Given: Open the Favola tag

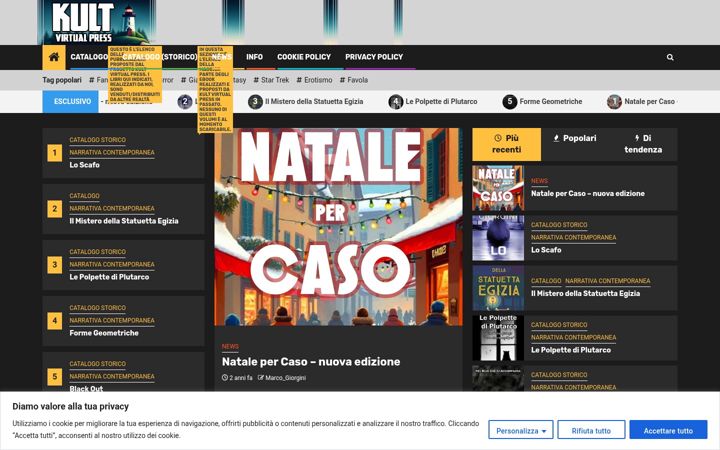Looking at the screenshot, I should pos(354,80).
